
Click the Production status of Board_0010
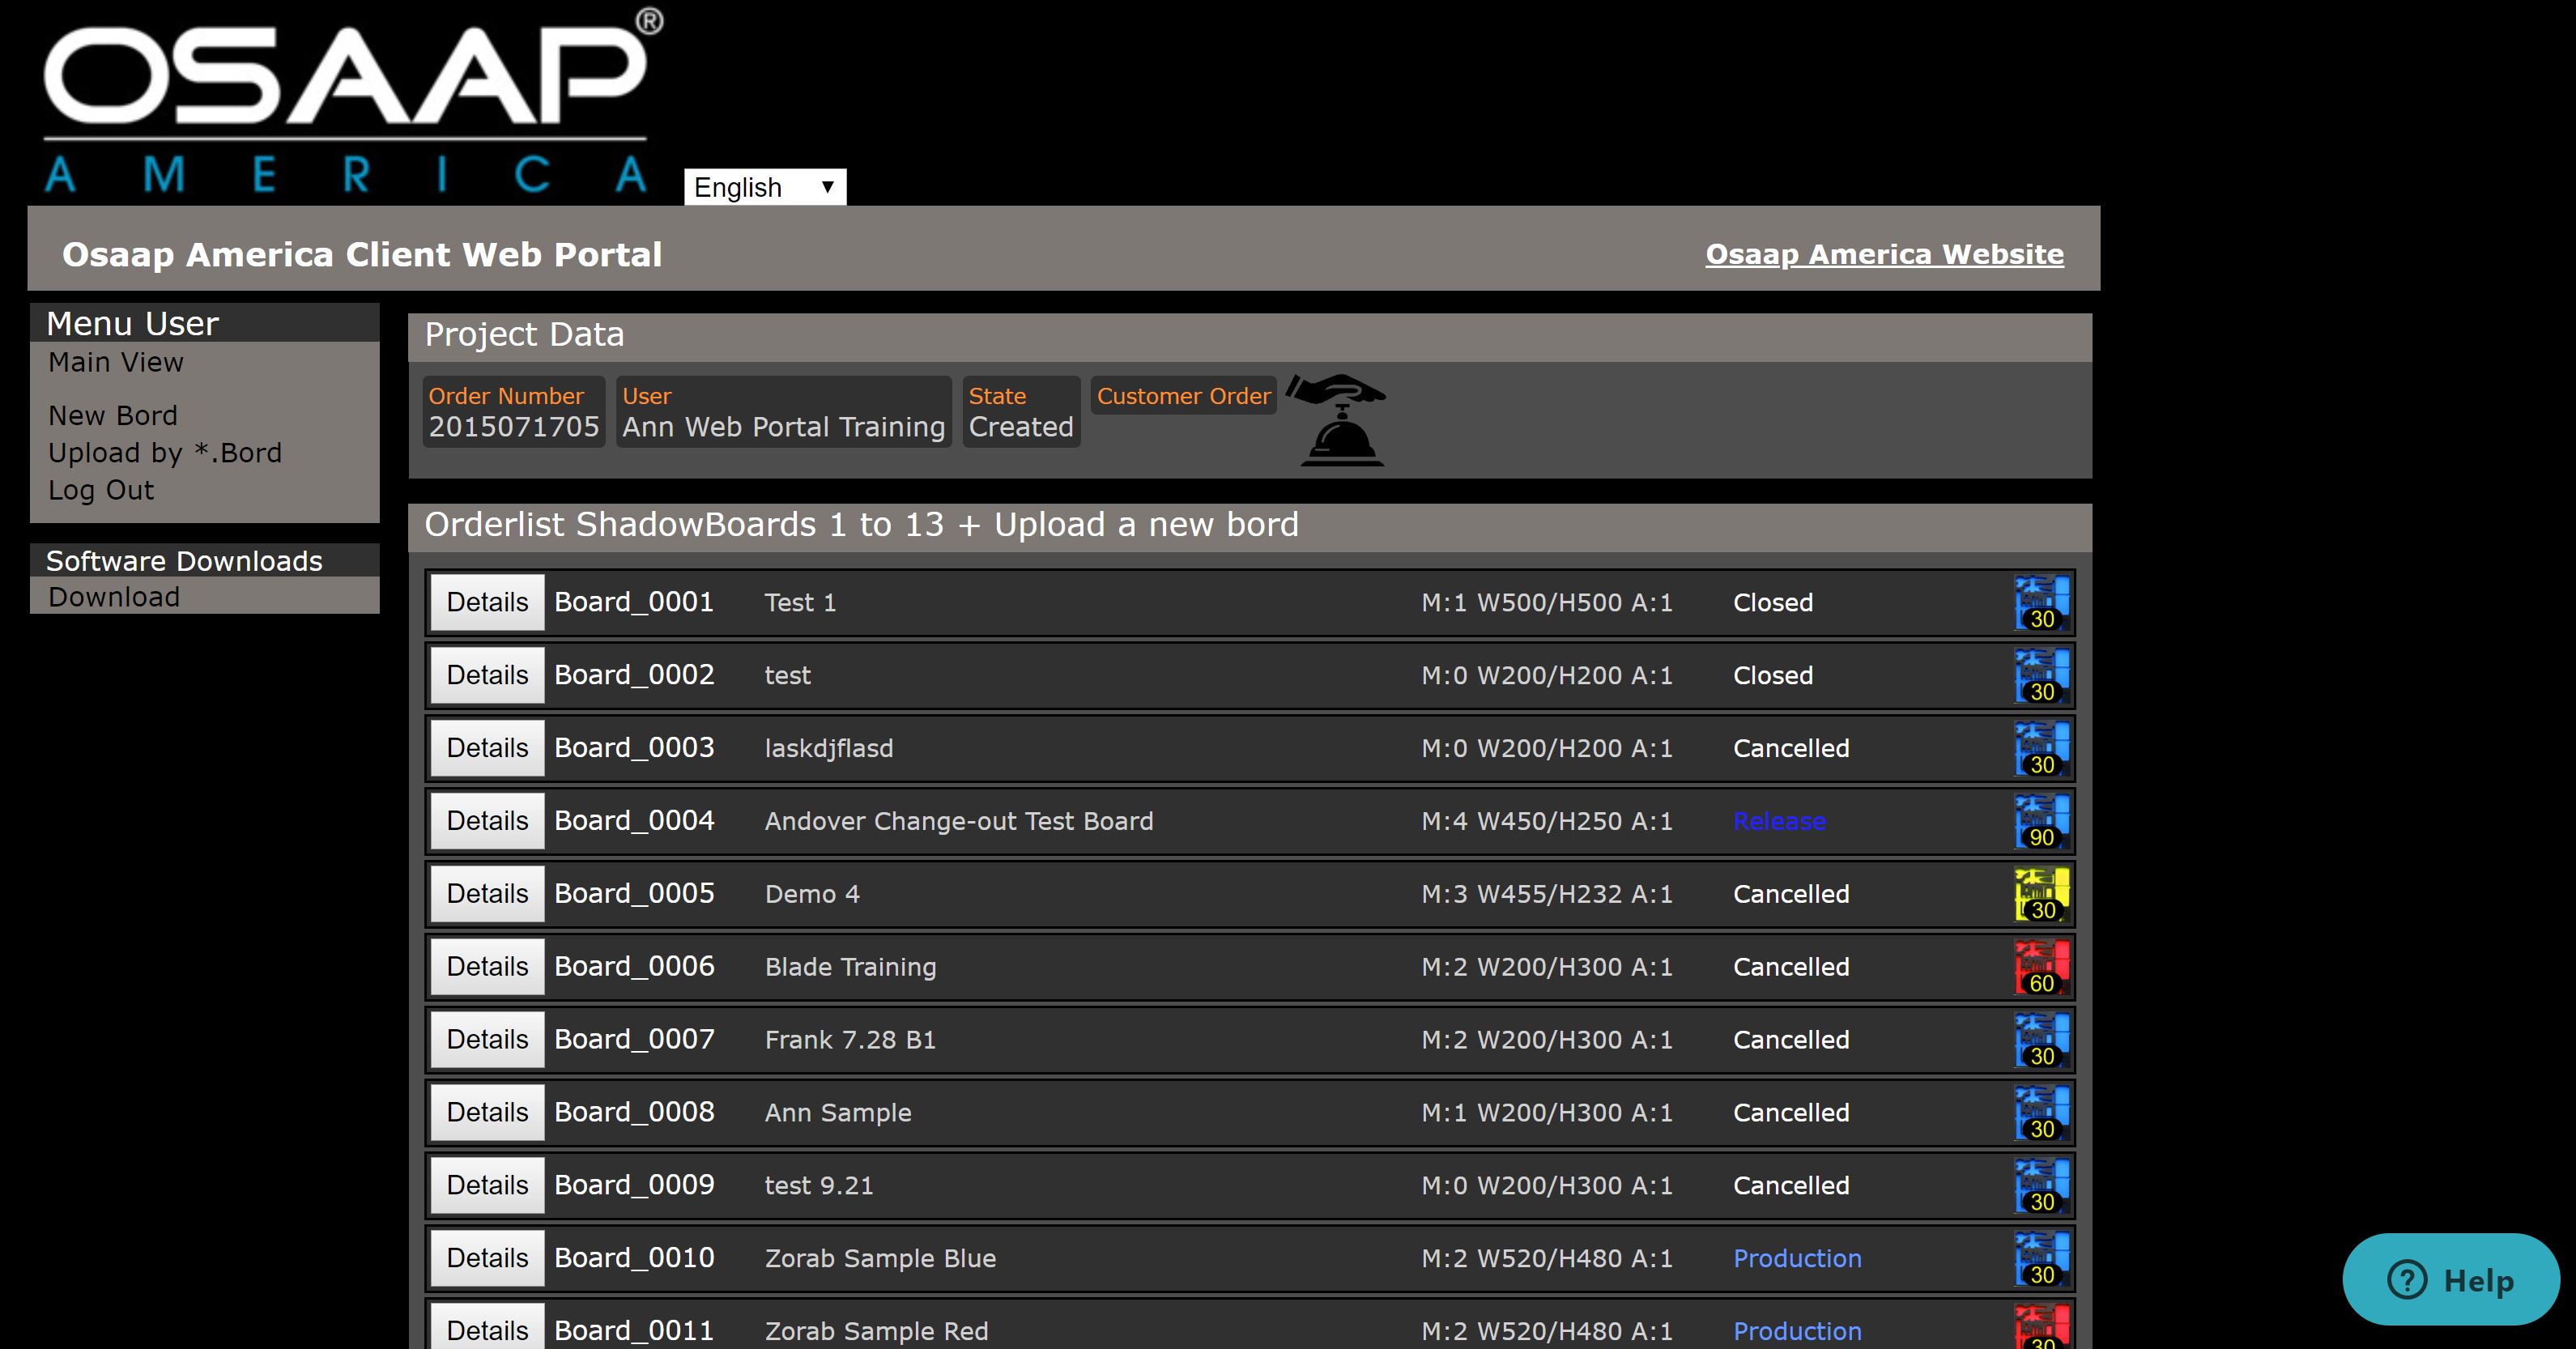point(1797,1258)
